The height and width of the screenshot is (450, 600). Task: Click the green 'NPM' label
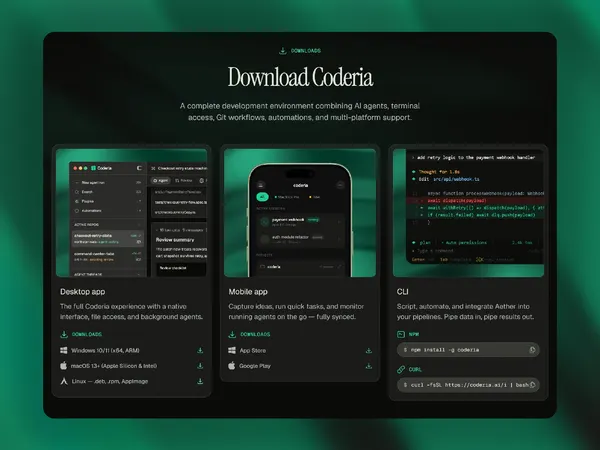point(414,334)
